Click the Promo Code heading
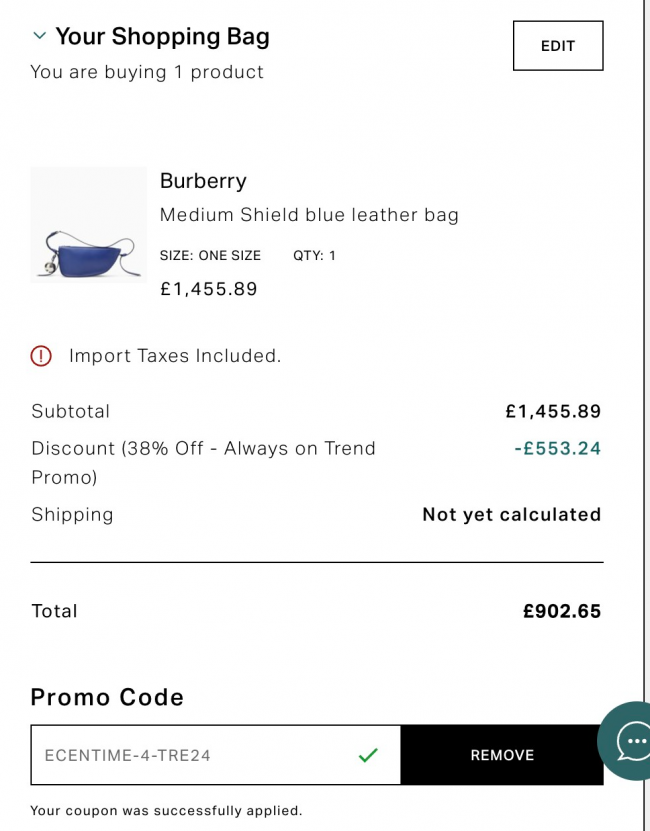 click(107, 697)
